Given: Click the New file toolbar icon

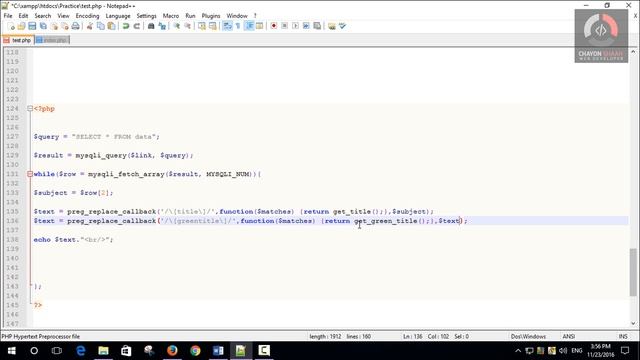Looking at the screenshot, I should (11, 26).
